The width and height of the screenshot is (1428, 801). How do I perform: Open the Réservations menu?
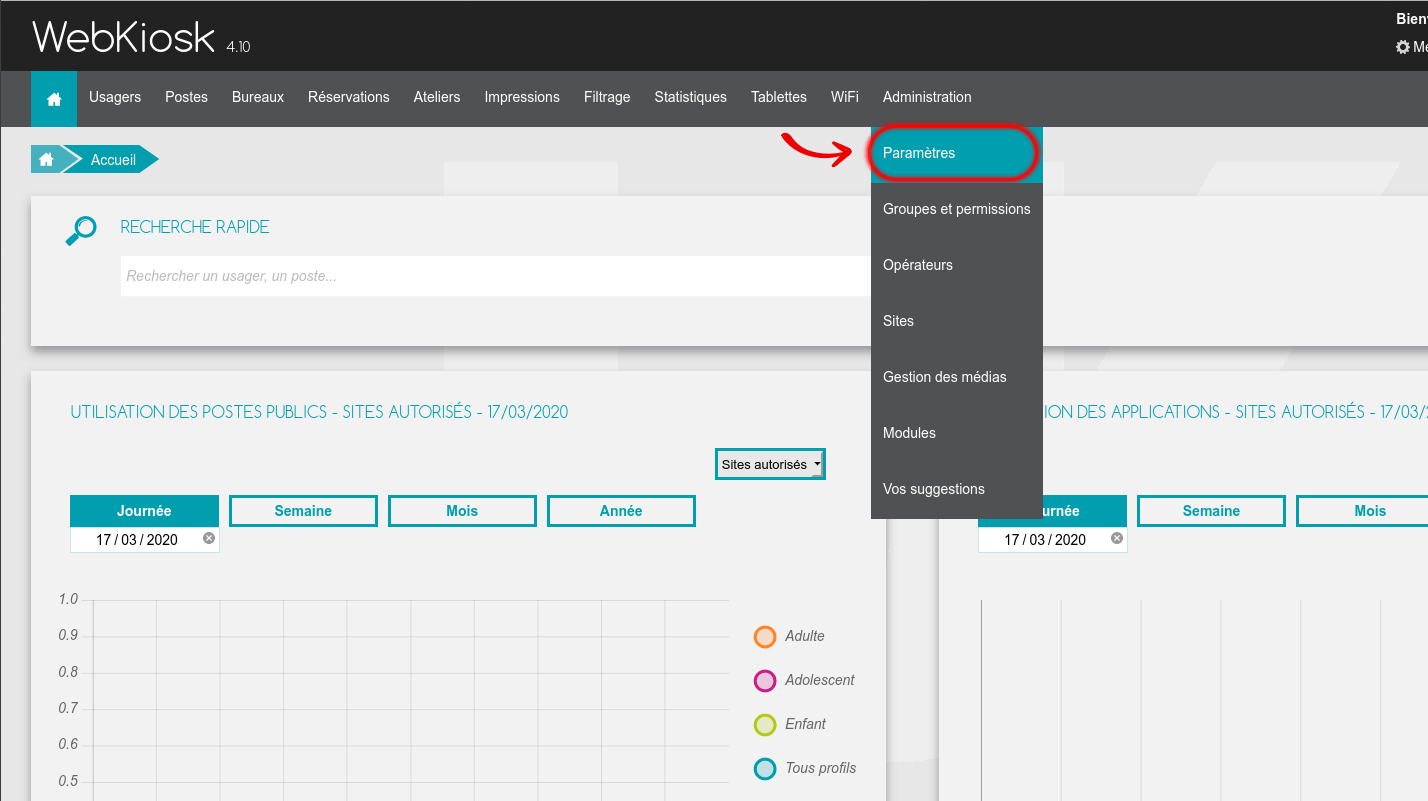pyautogui.click(x=349, y=98)
